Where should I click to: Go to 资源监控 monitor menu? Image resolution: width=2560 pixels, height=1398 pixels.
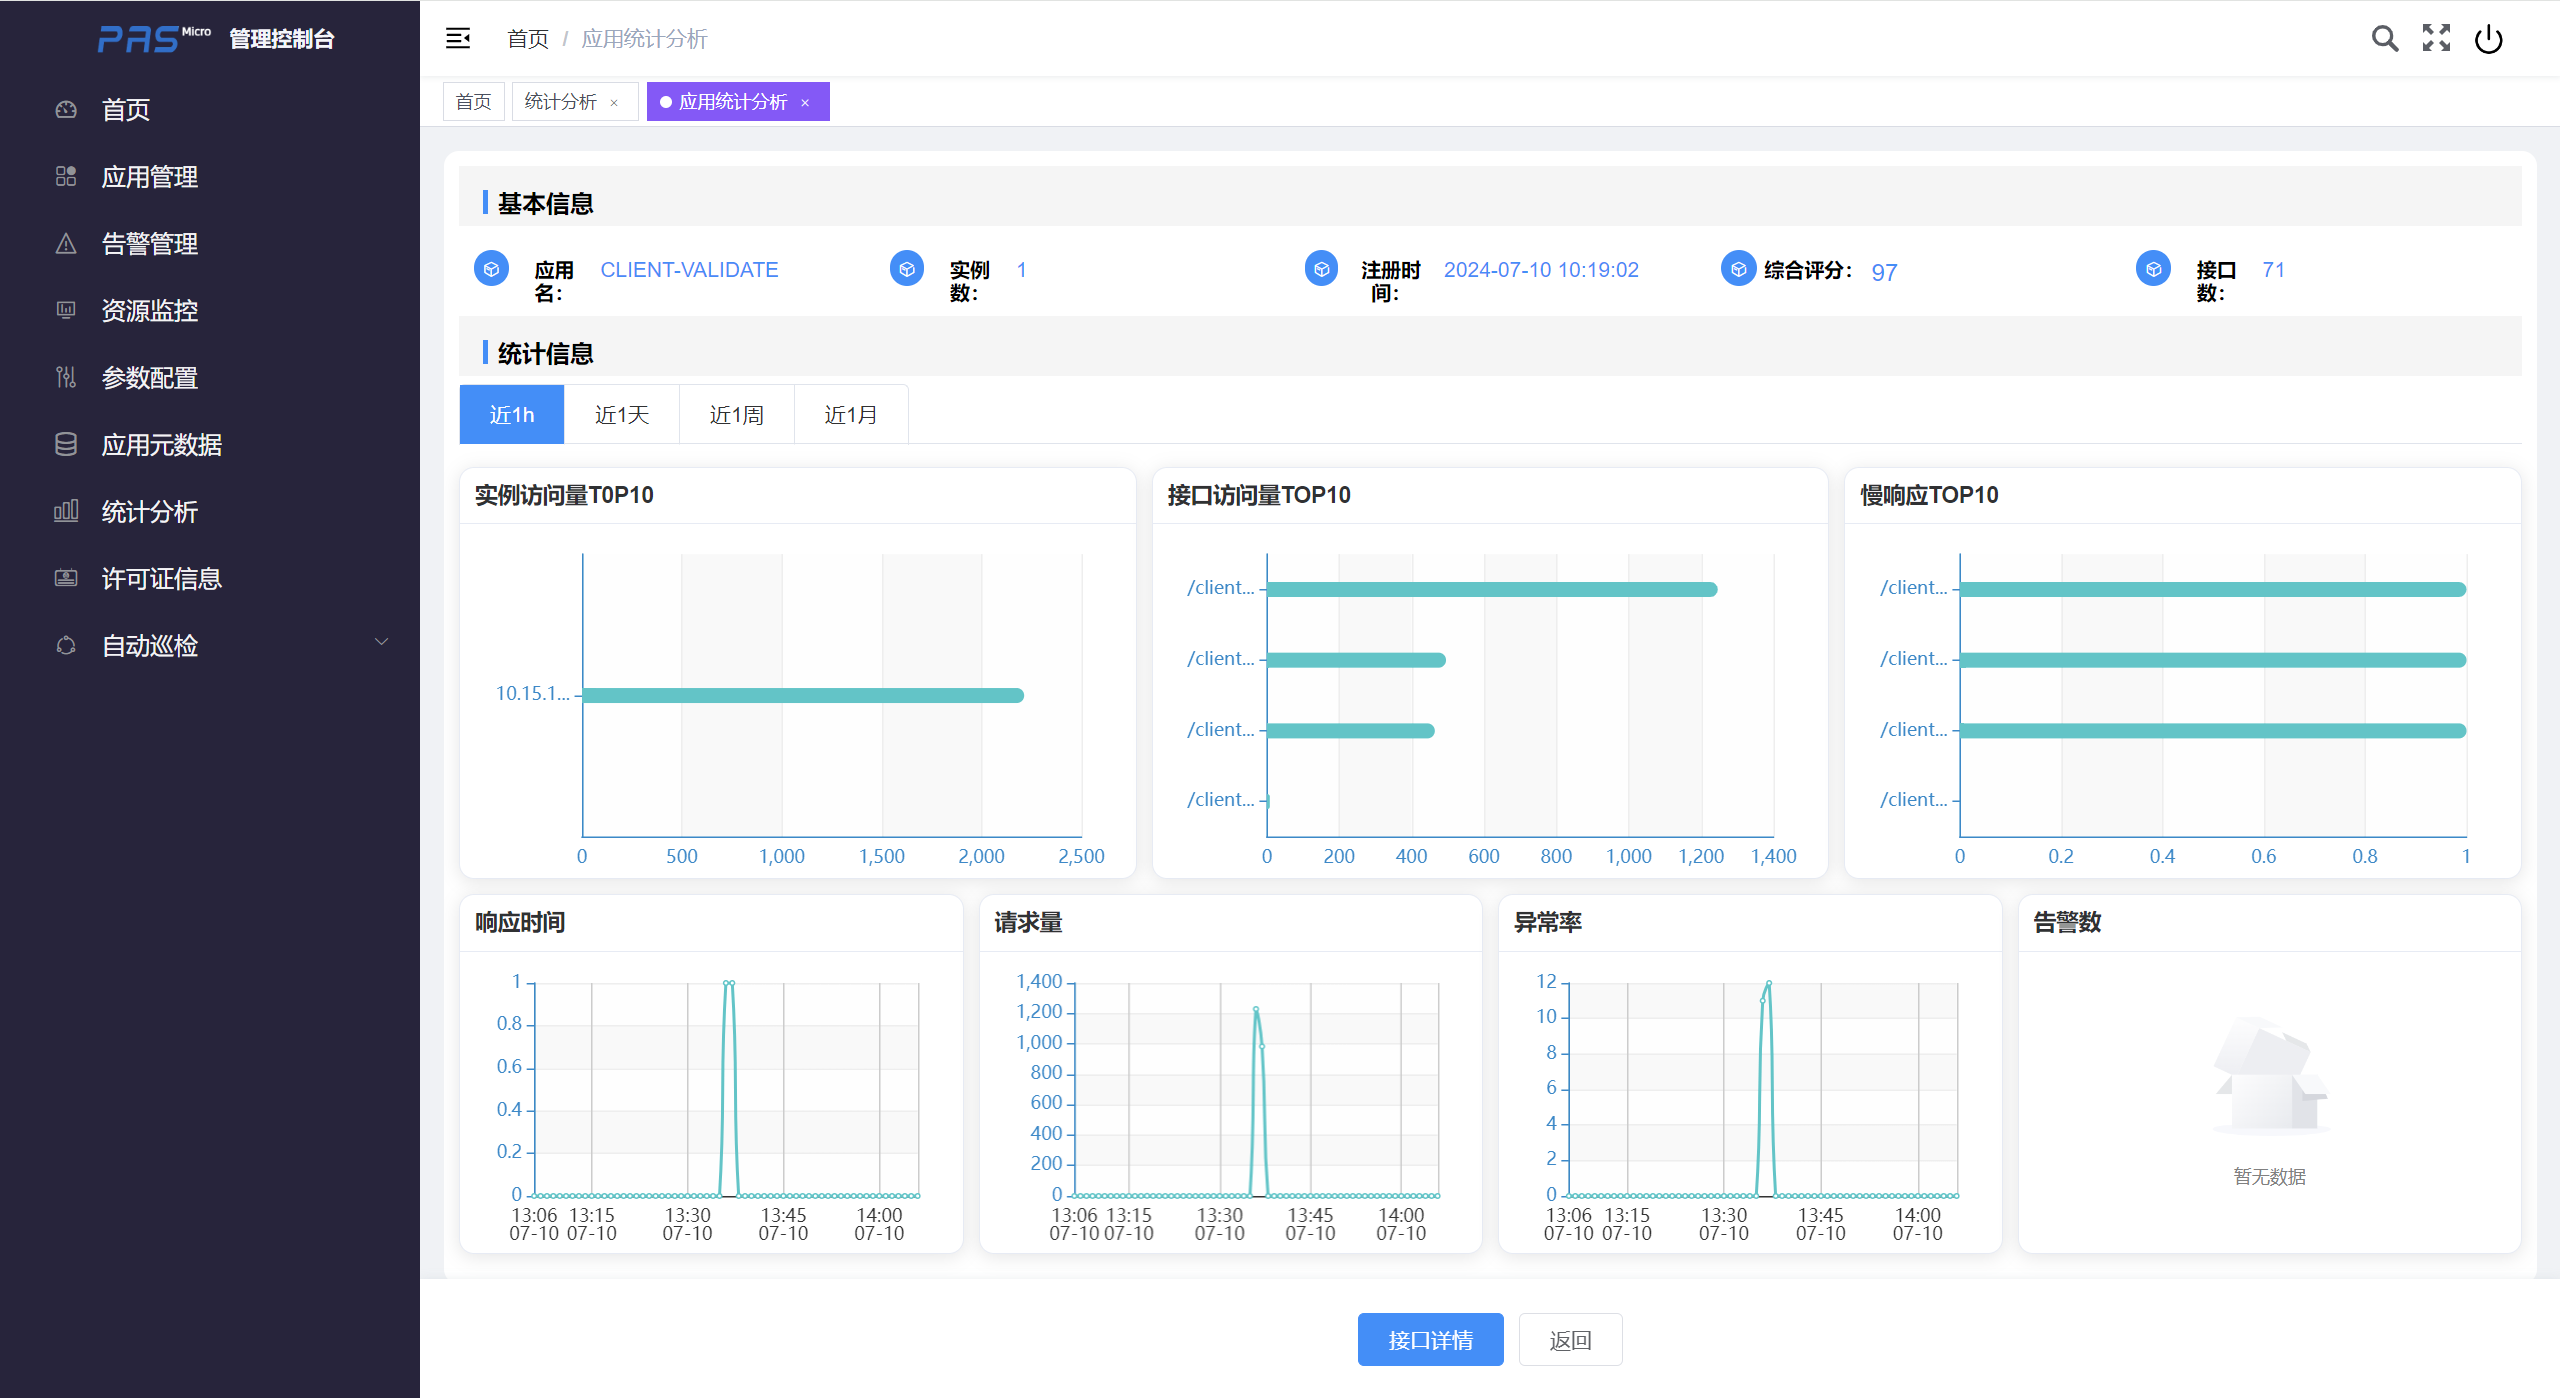[x=149, y=311]
